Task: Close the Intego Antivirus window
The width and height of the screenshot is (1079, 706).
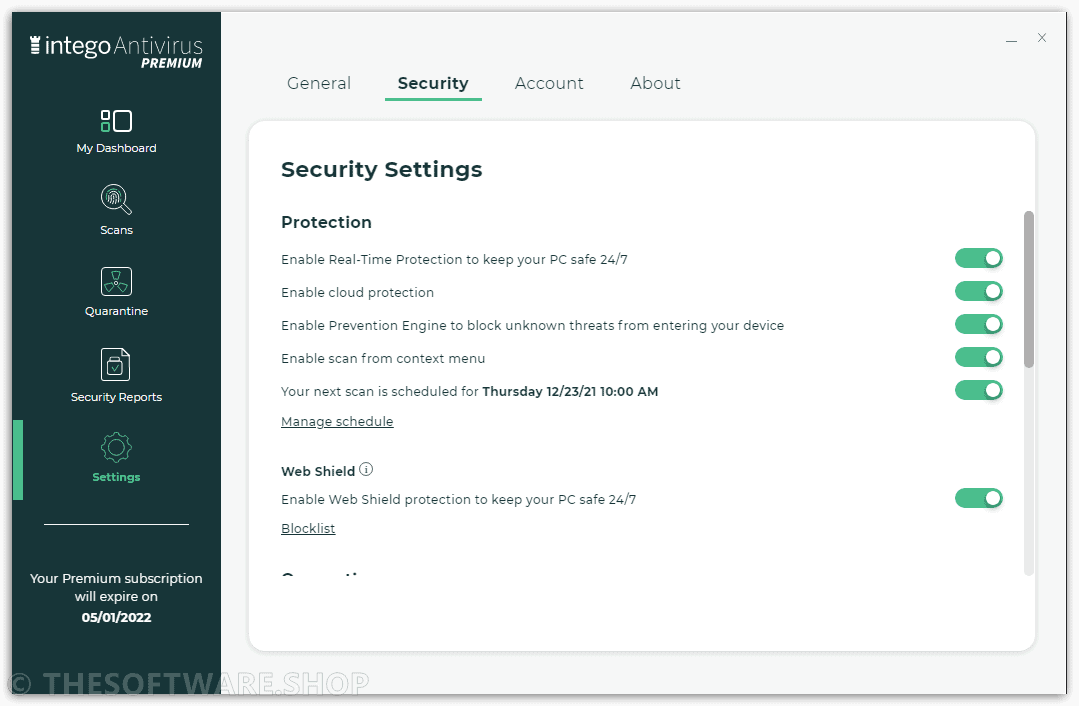Action: coord(1042,38)
